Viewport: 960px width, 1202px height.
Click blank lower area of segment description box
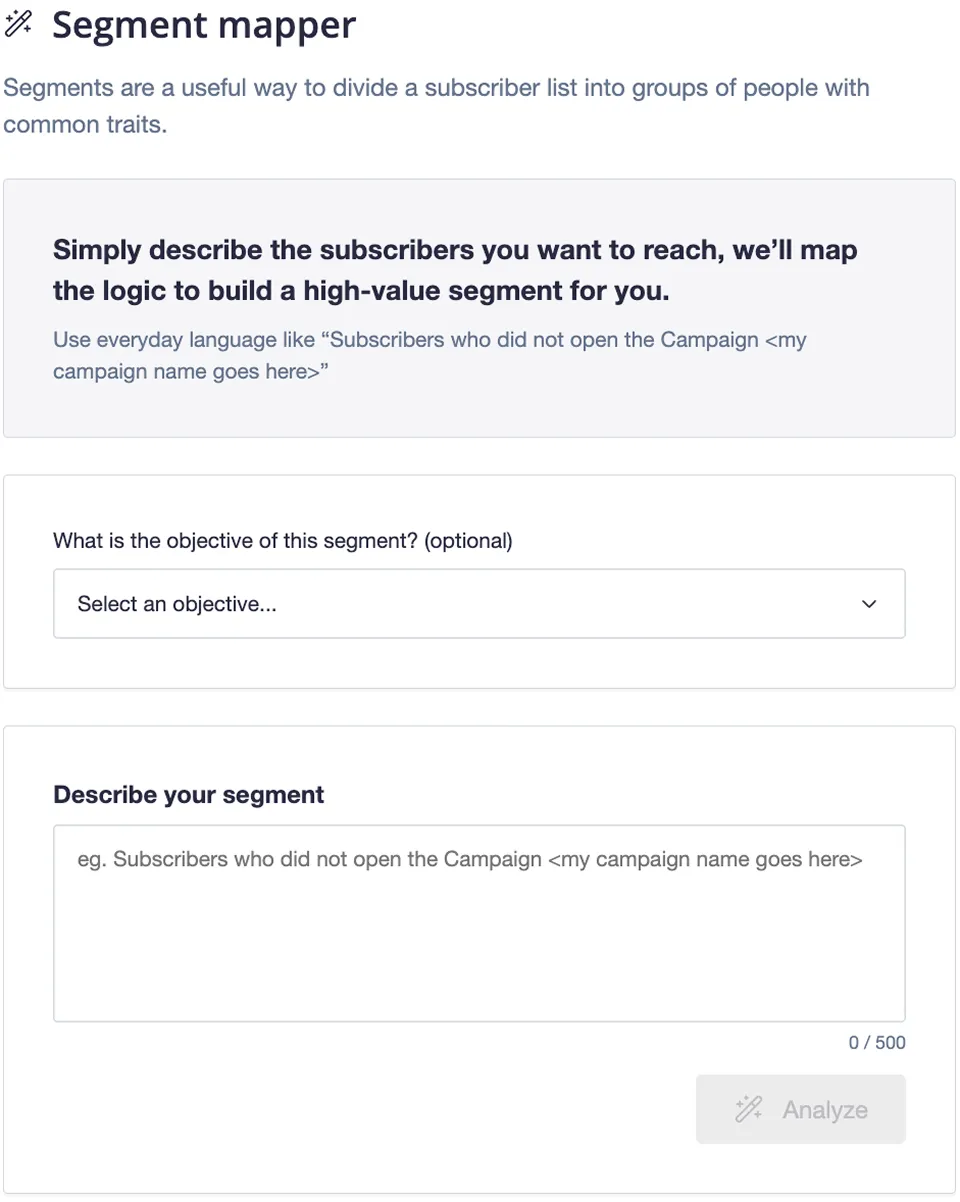pyautogui.click(x=479, y=975)
